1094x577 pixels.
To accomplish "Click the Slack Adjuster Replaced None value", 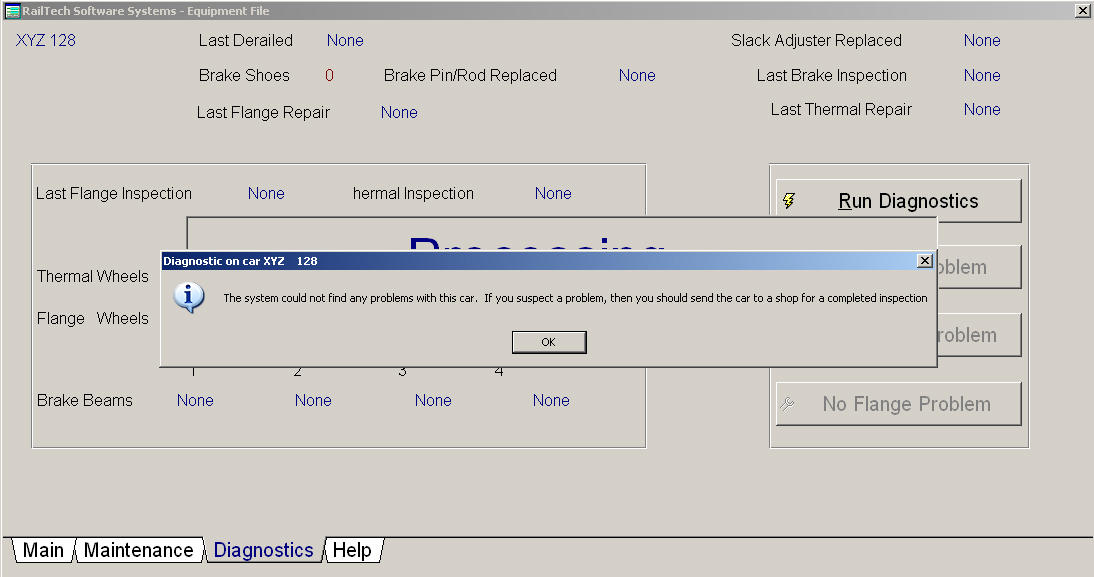I will tap(982, 40).
